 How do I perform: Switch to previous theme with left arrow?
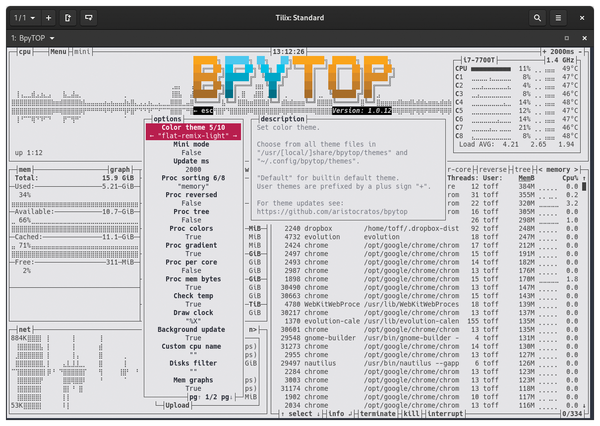(x=152, y=135)
